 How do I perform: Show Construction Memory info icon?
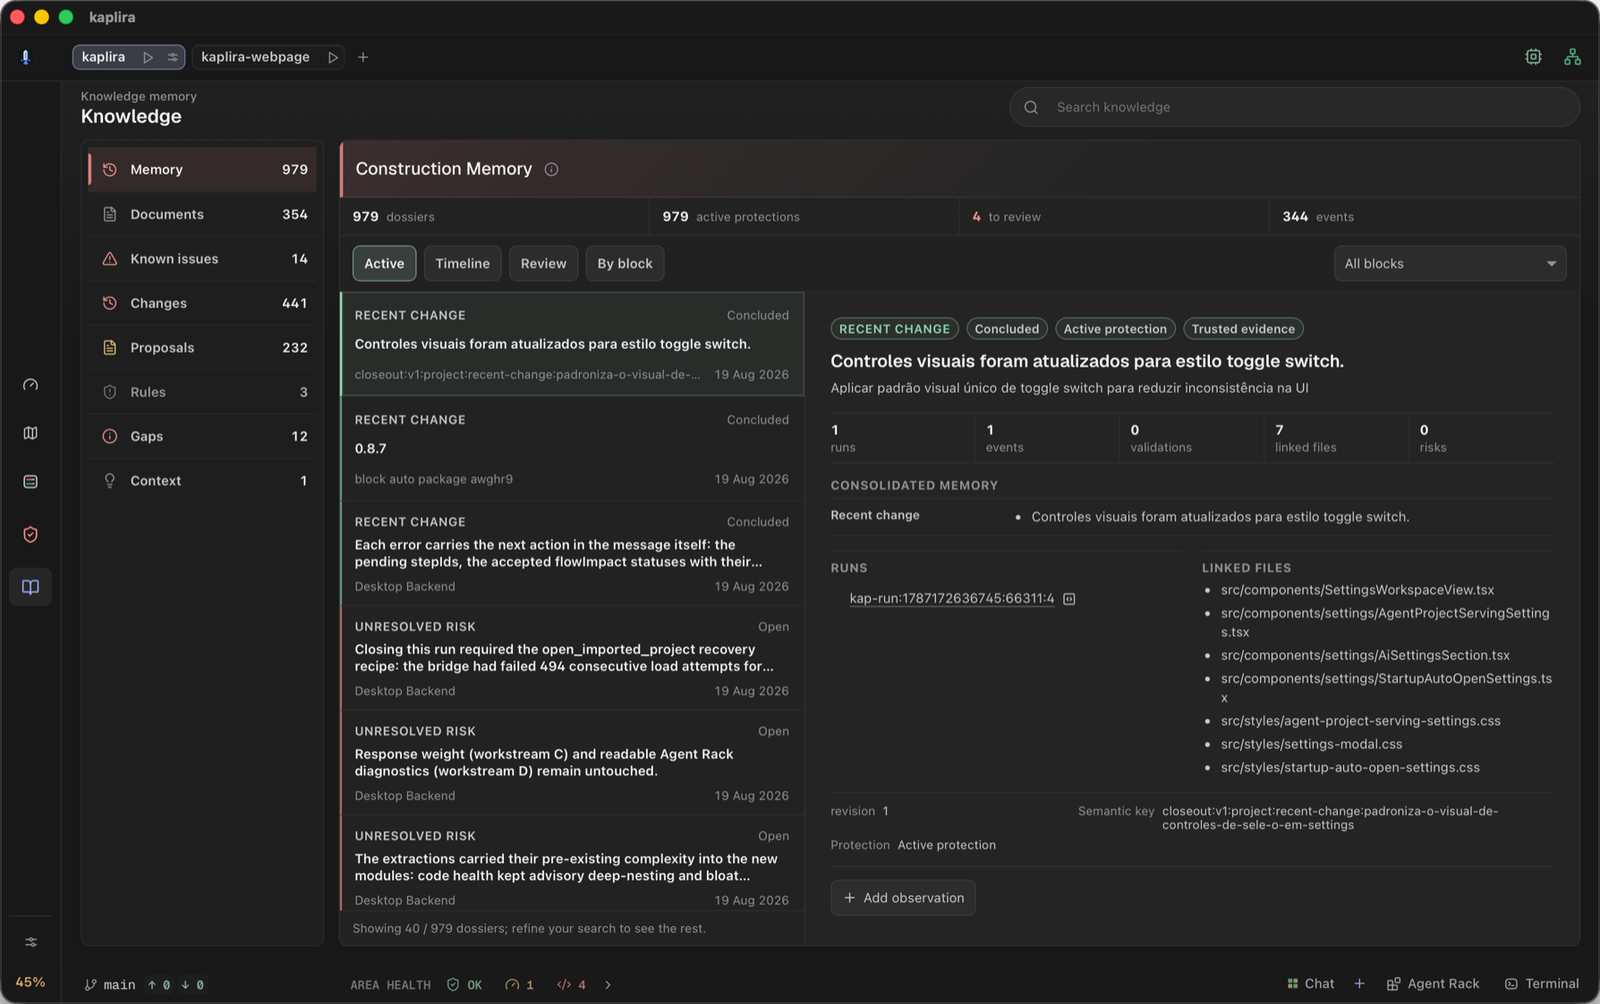[551, 169]
